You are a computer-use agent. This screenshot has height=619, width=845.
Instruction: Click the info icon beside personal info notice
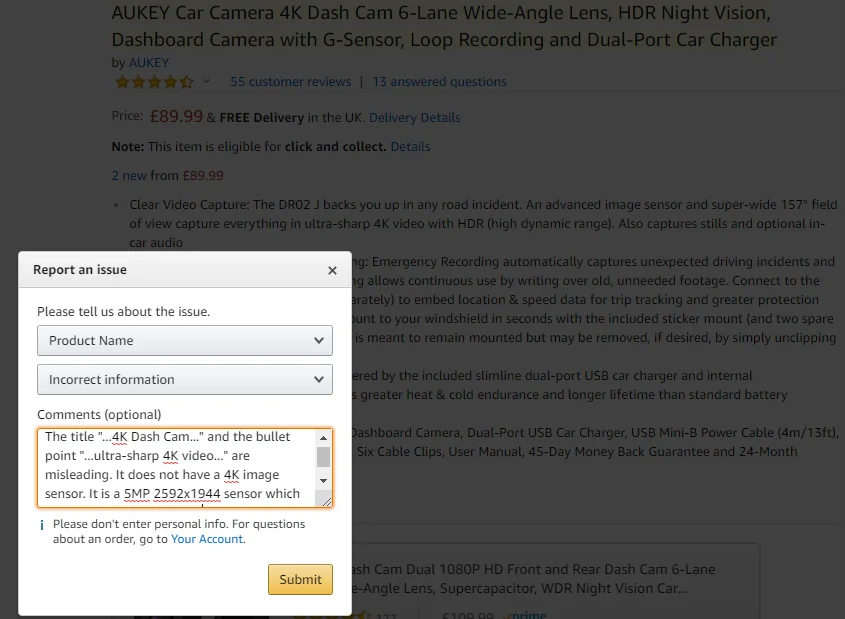coord(41,524)
